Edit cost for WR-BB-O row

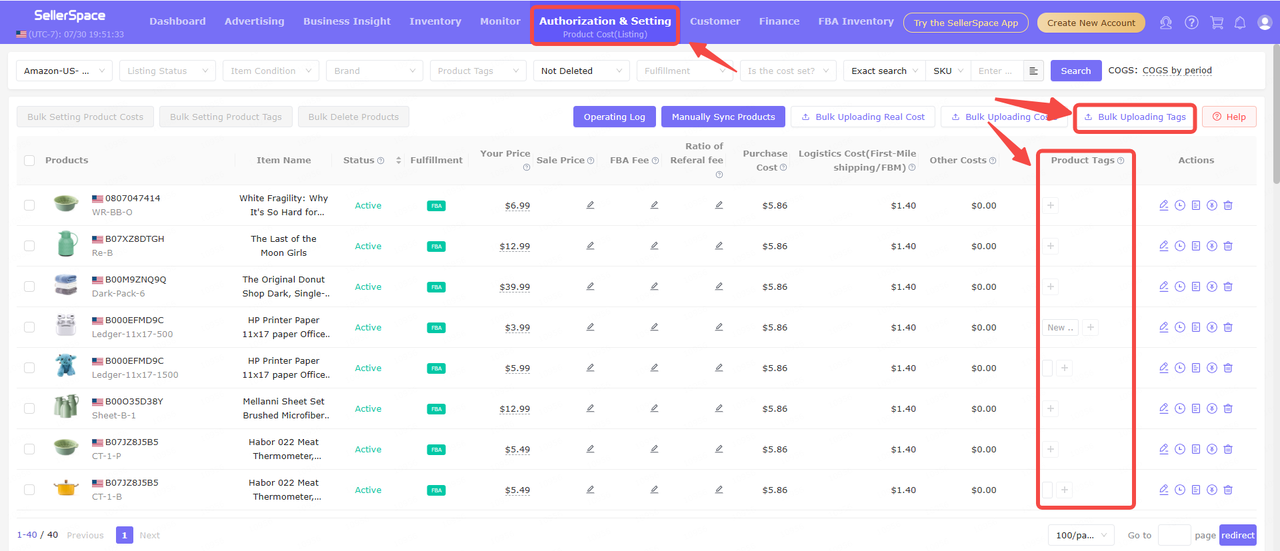point(1164,205)
